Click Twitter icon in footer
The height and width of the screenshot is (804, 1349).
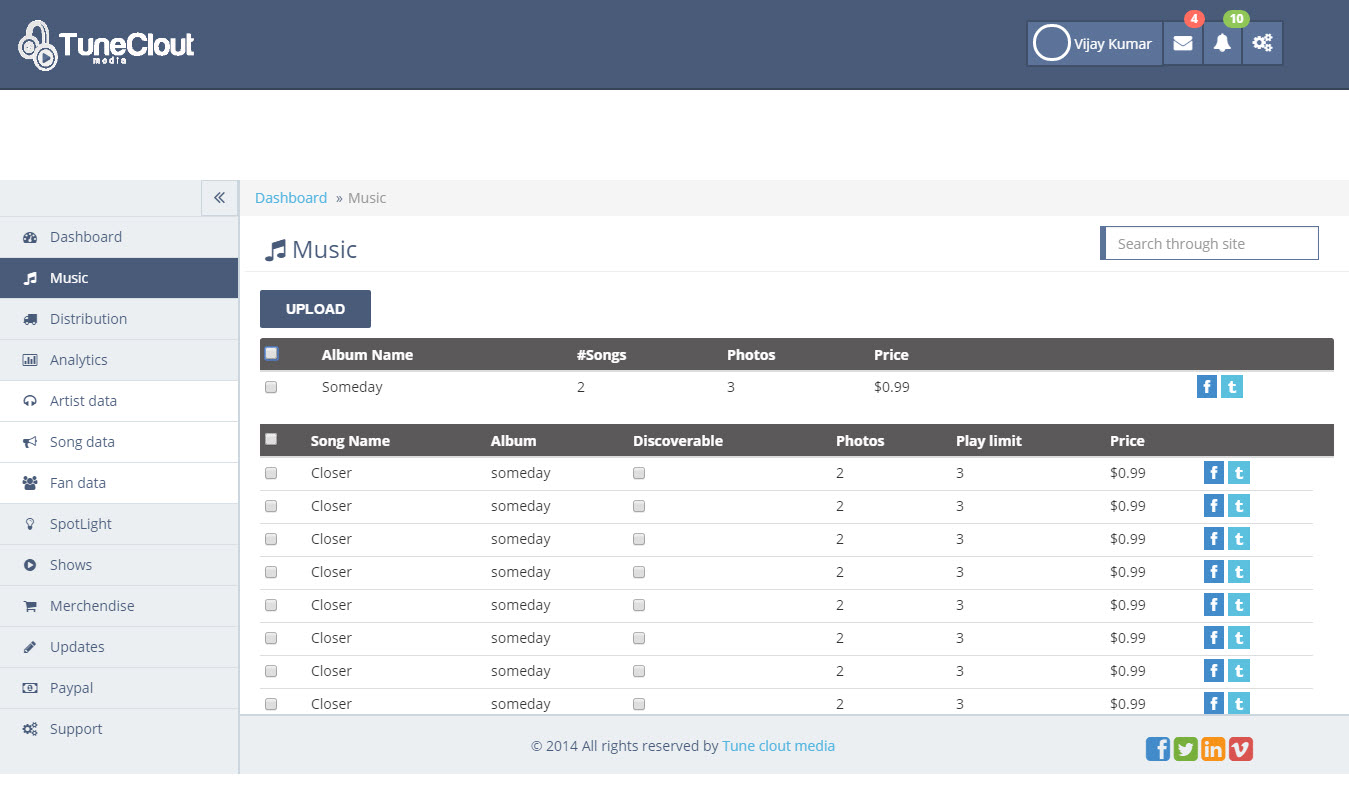tap(1186, 748)
